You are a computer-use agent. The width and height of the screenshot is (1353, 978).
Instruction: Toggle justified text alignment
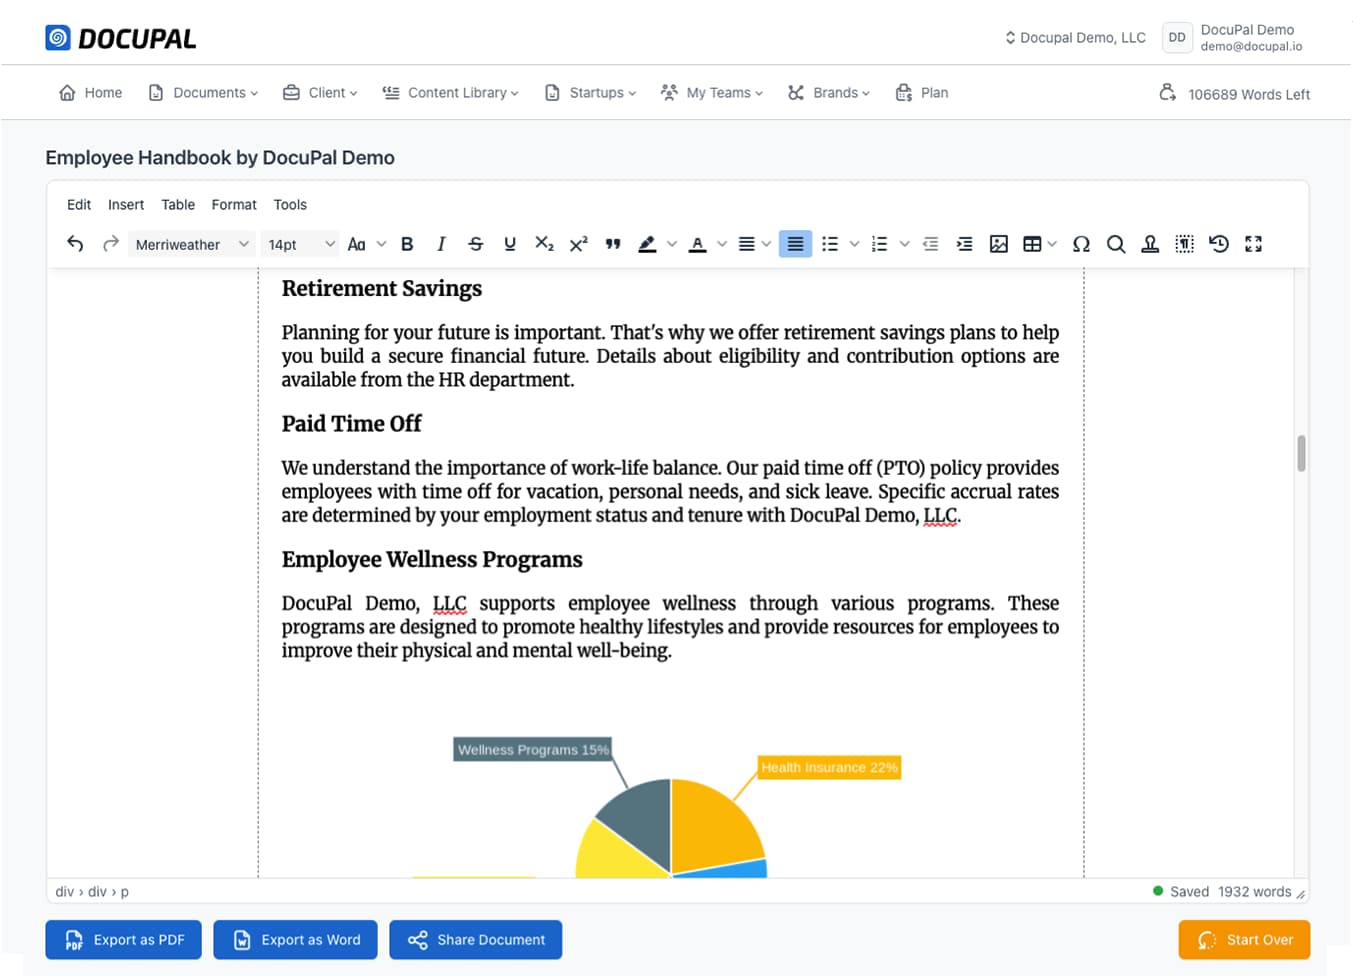(x=795, y=243)
